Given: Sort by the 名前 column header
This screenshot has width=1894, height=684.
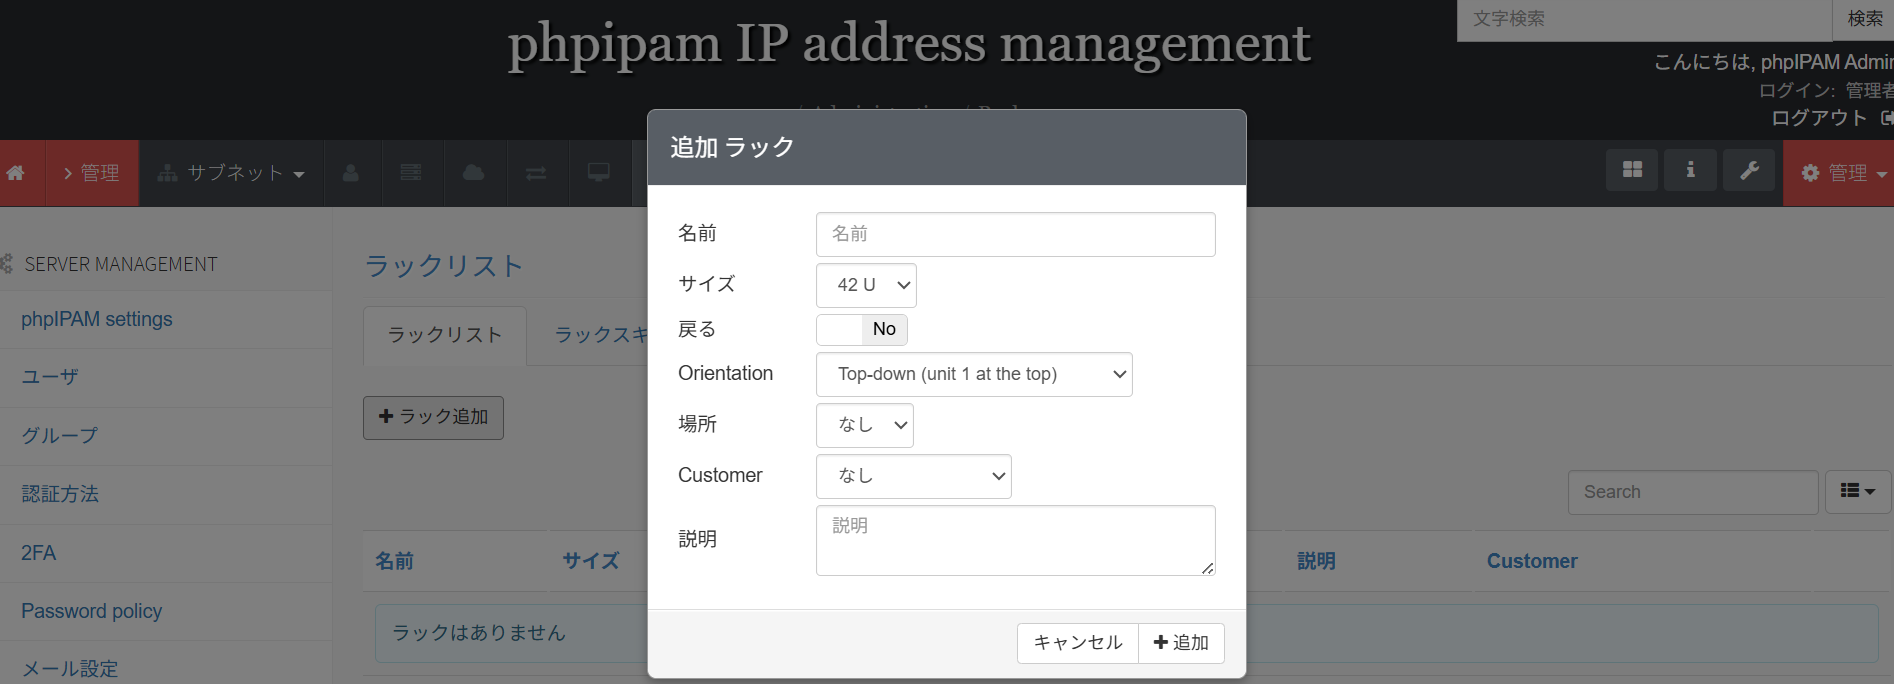Looking at the screenshot, I should 395,561.
